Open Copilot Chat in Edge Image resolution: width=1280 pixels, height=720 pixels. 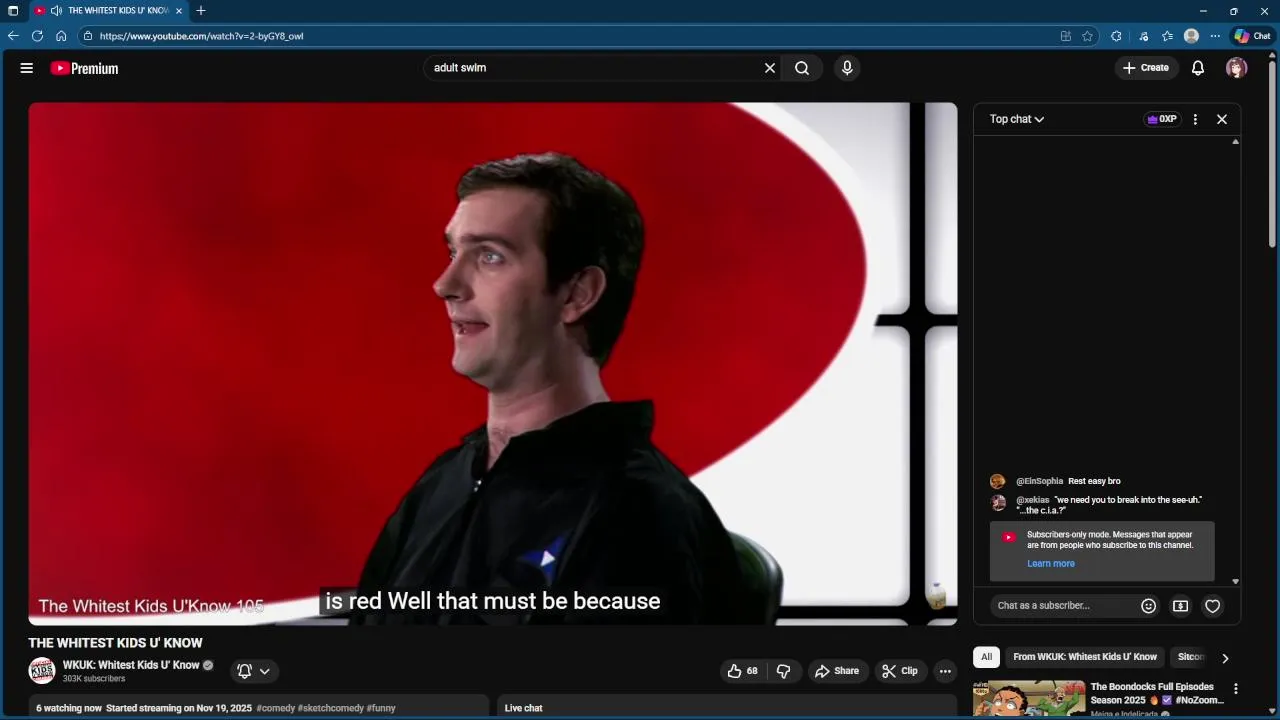point(1252,36)
